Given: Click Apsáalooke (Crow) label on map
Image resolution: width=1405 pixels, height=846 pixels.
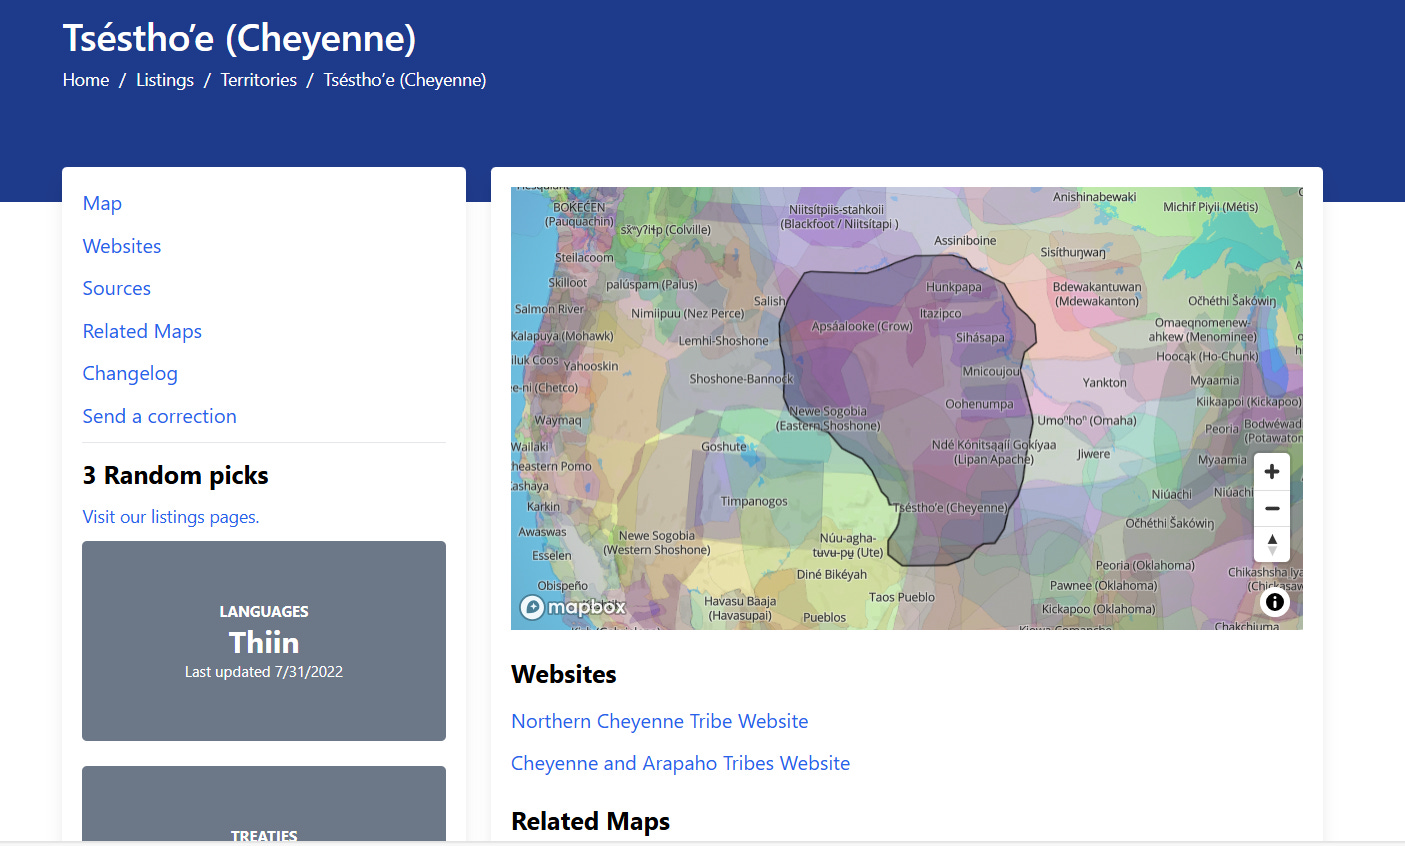Looking at the screenshot, I should [x=862, y=326].
